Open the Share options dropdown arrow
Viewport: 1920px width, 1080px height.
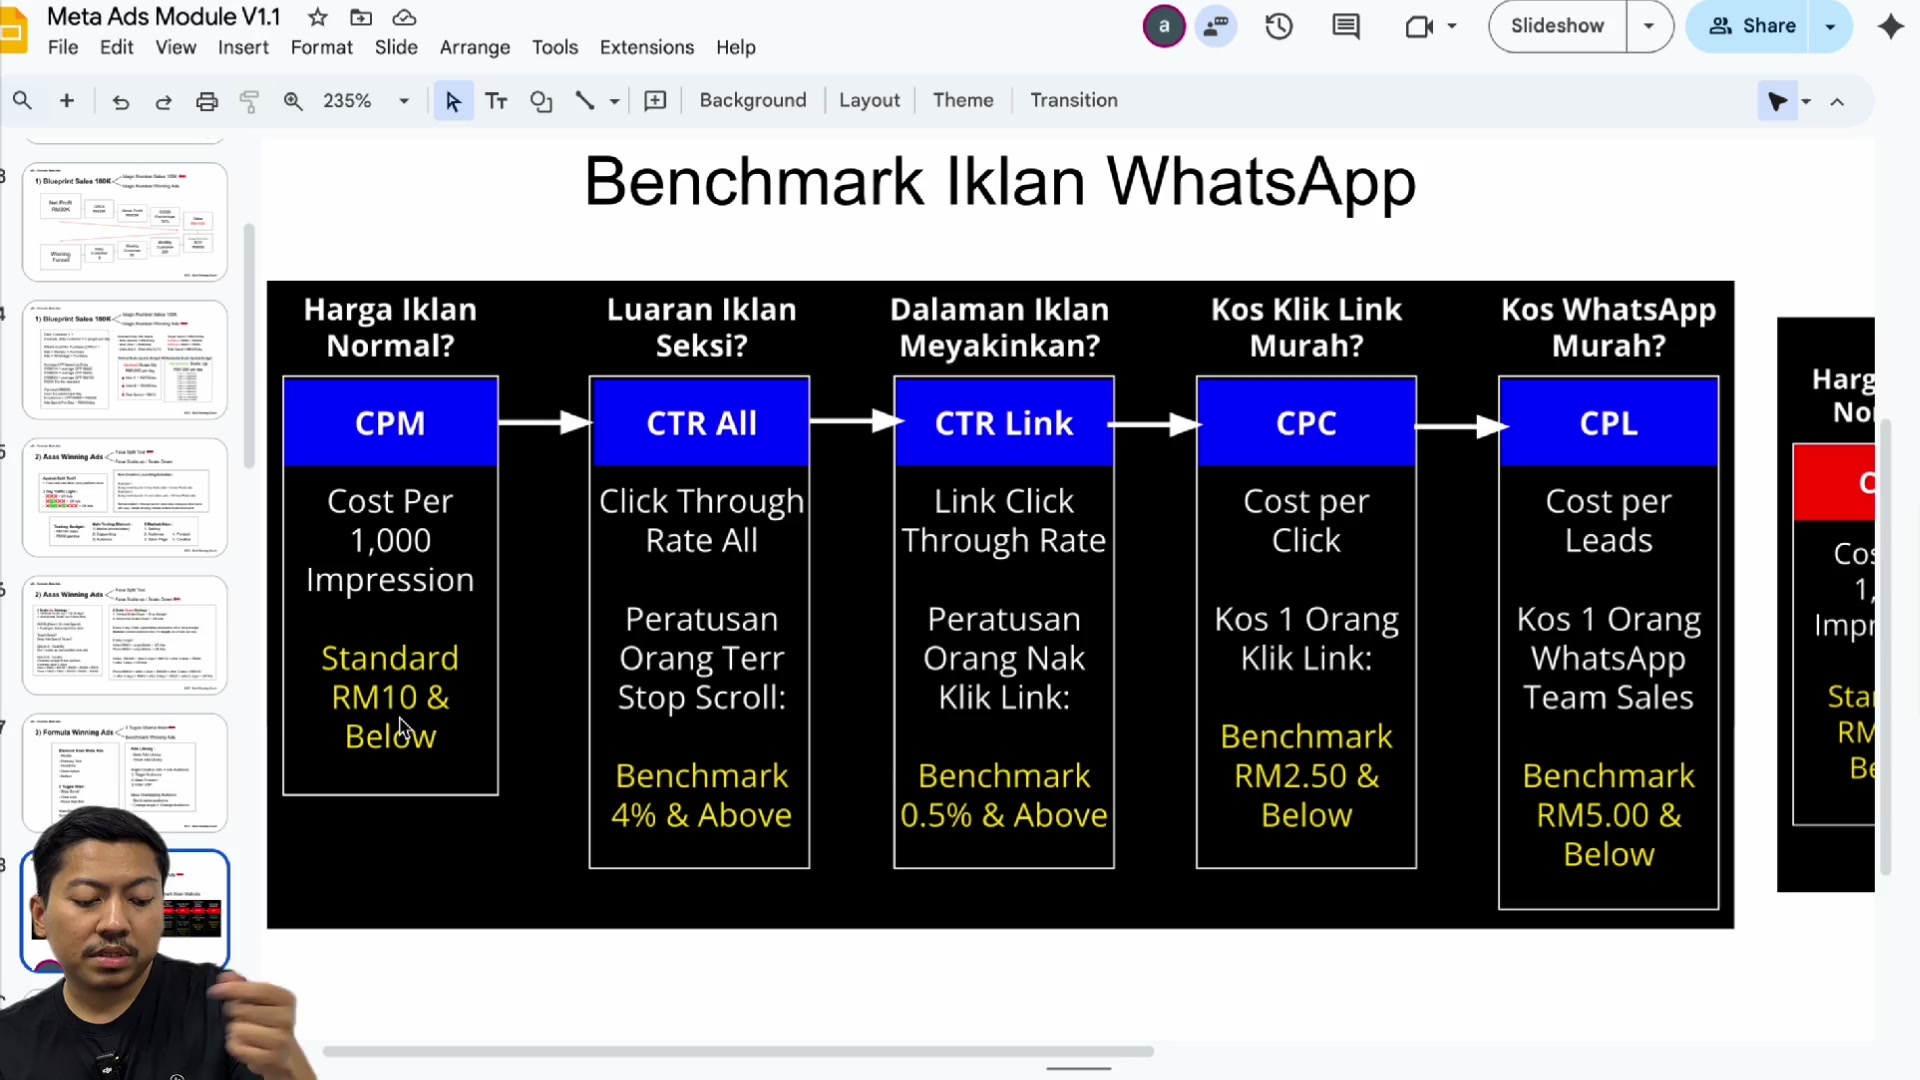[1830, 26]
